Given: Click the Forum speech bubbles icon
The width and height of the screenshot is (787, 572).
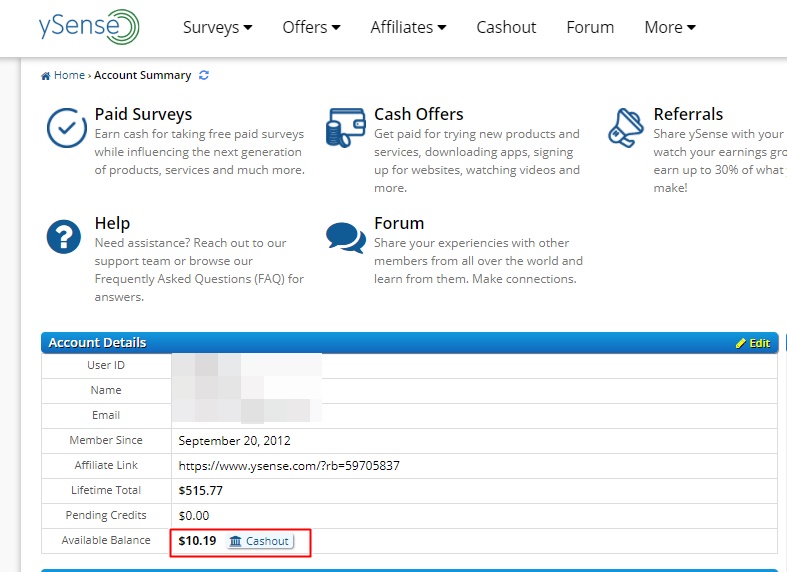Looking at the screenshot, I should pos(346,237).
